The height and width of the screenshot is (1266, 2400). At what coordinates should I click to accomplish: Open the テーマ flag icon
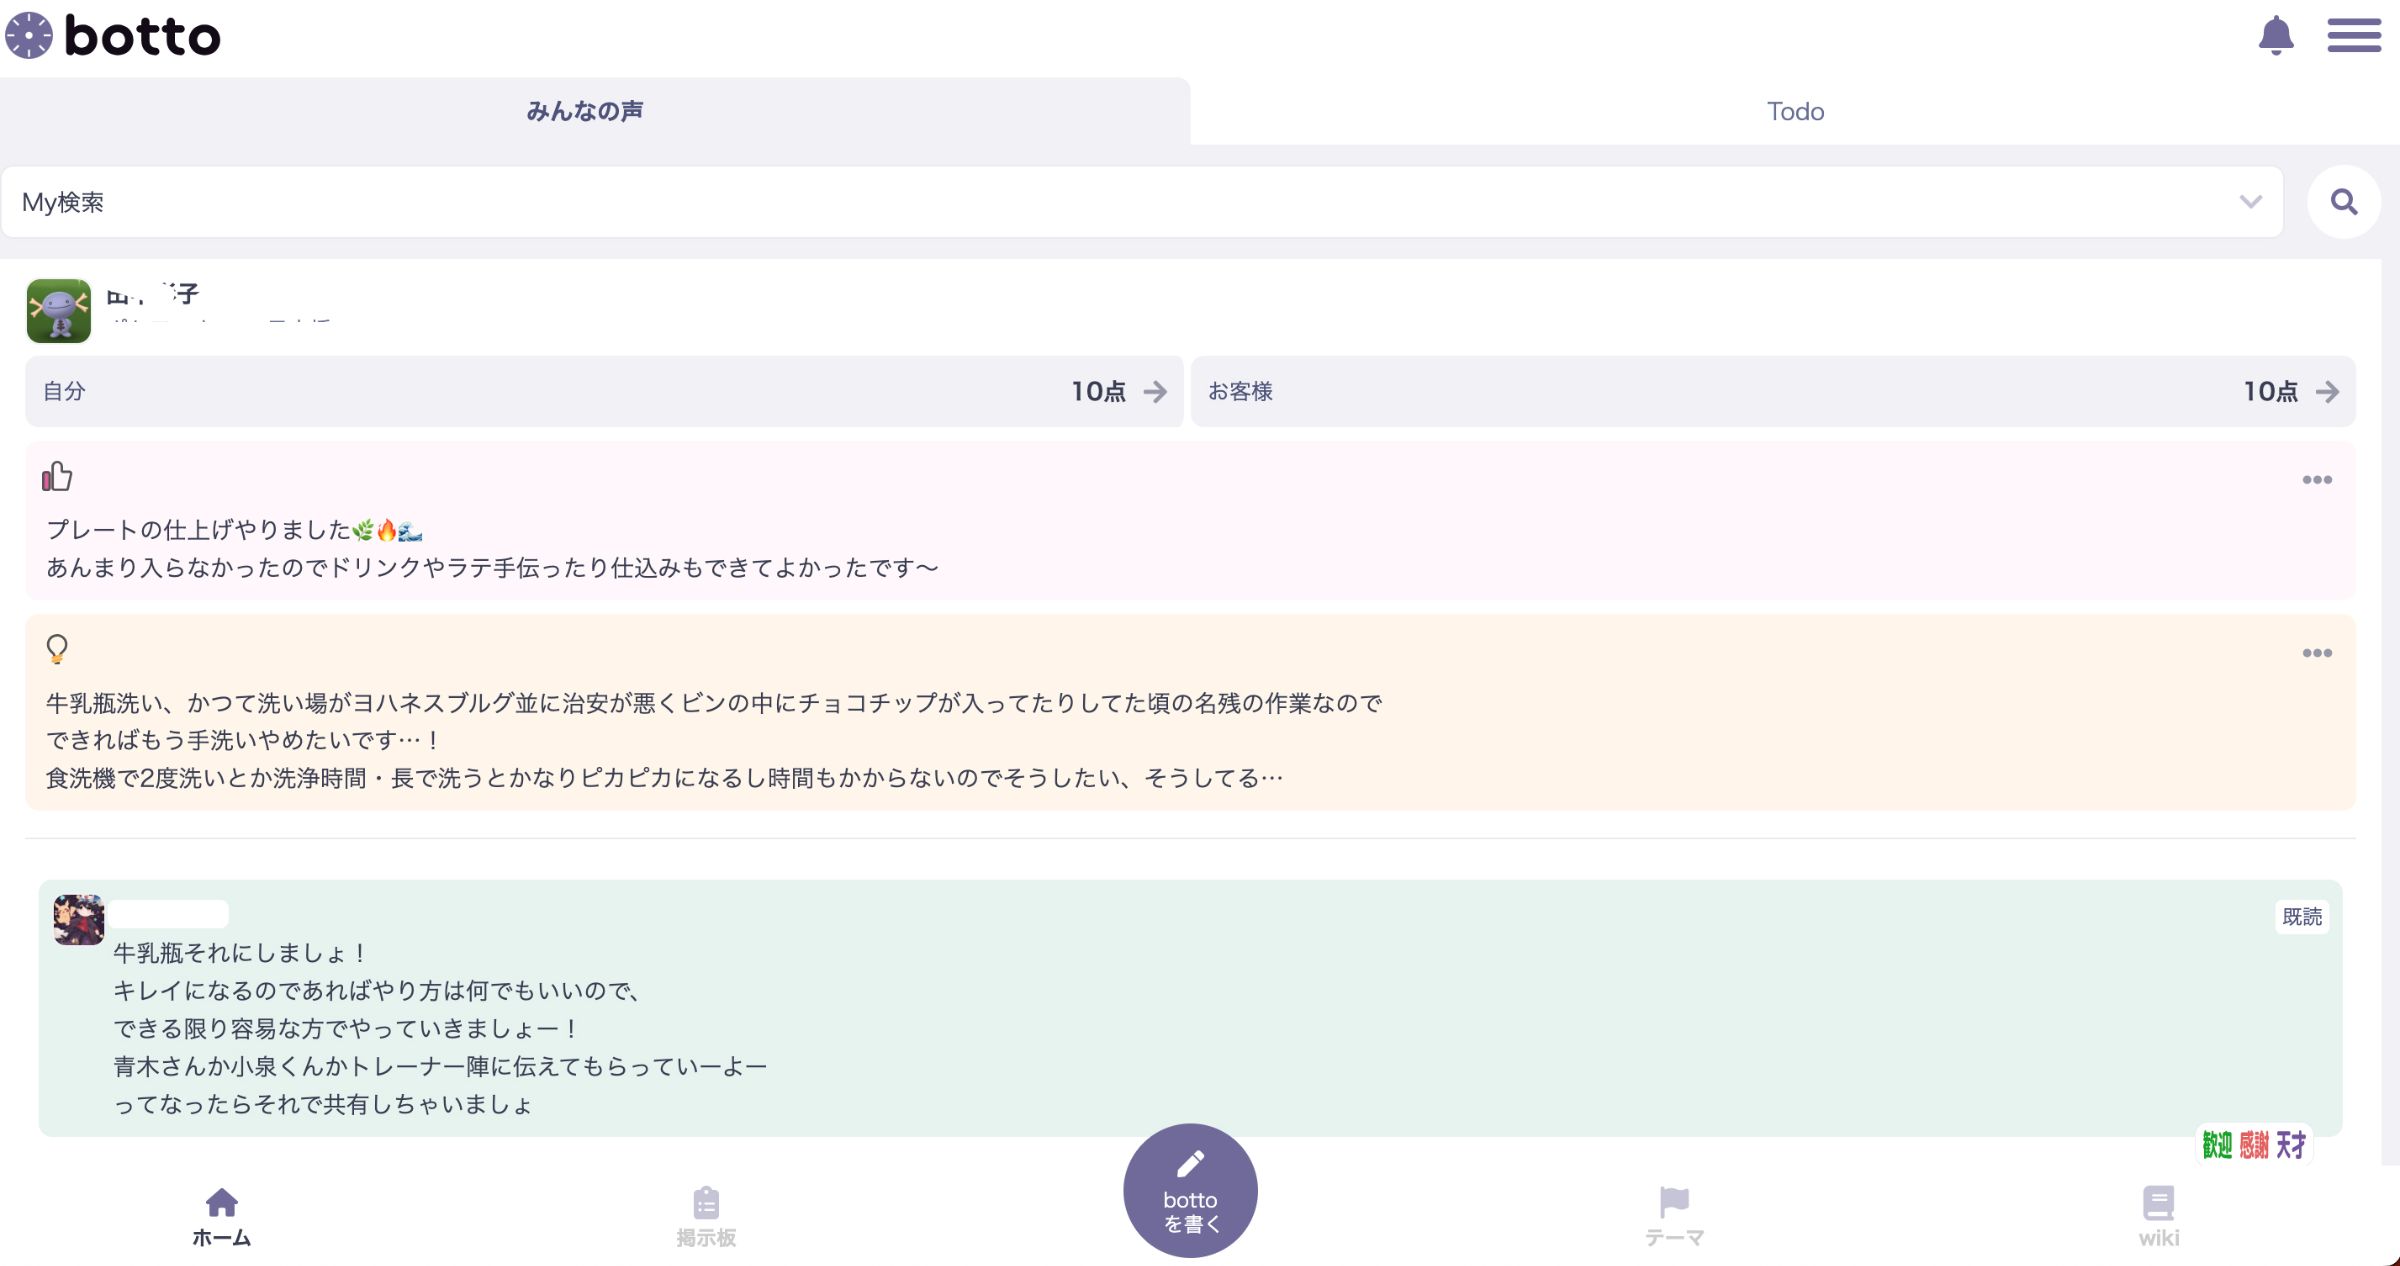click(x=1673, y=1200)
